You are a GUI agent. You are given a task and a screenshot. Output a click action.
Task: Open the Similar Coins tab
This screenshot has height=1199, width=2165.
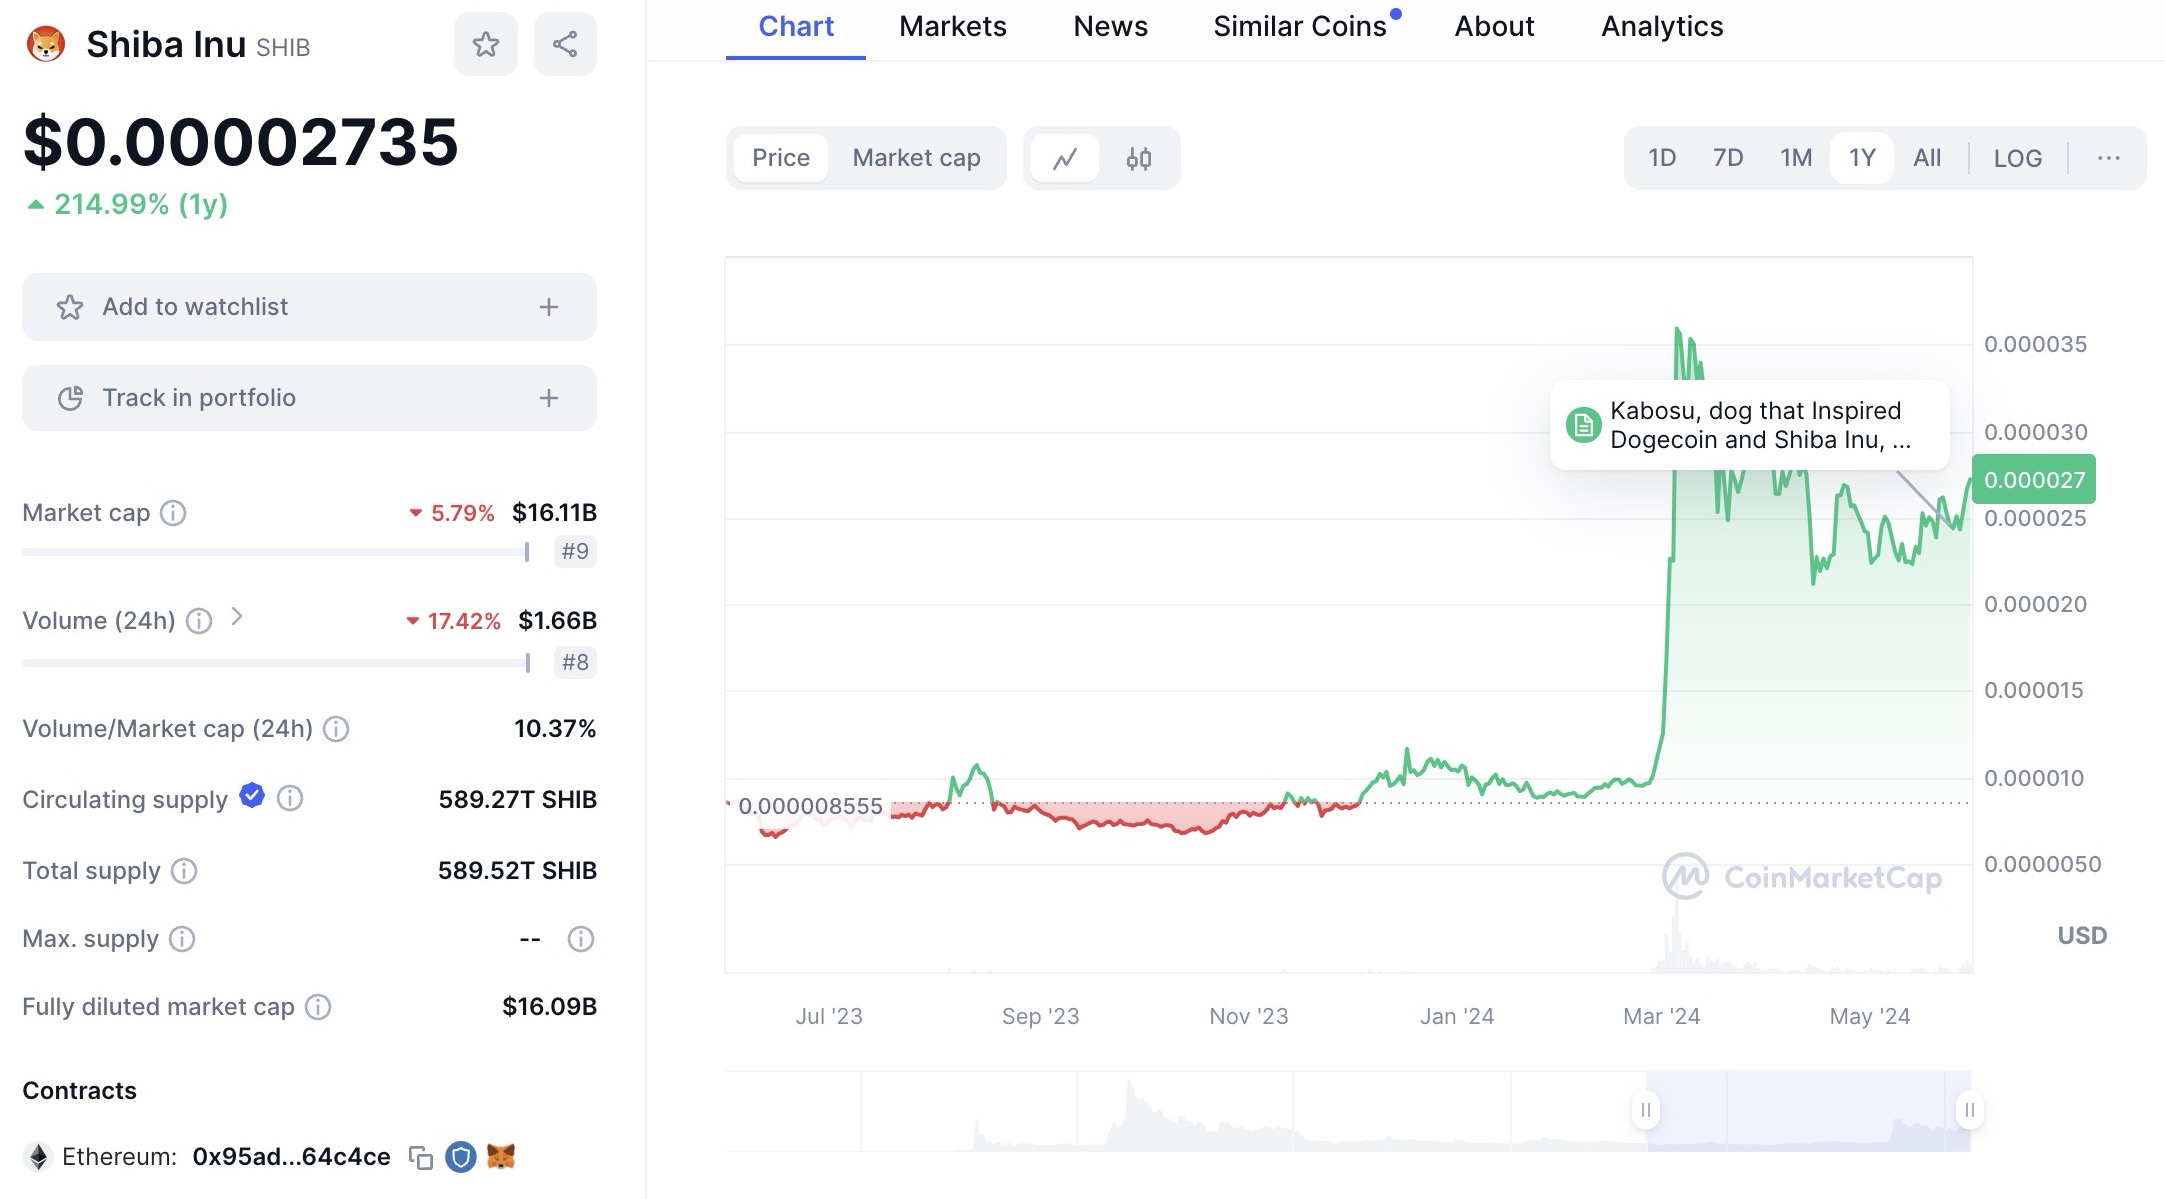tap(1300, 27)
